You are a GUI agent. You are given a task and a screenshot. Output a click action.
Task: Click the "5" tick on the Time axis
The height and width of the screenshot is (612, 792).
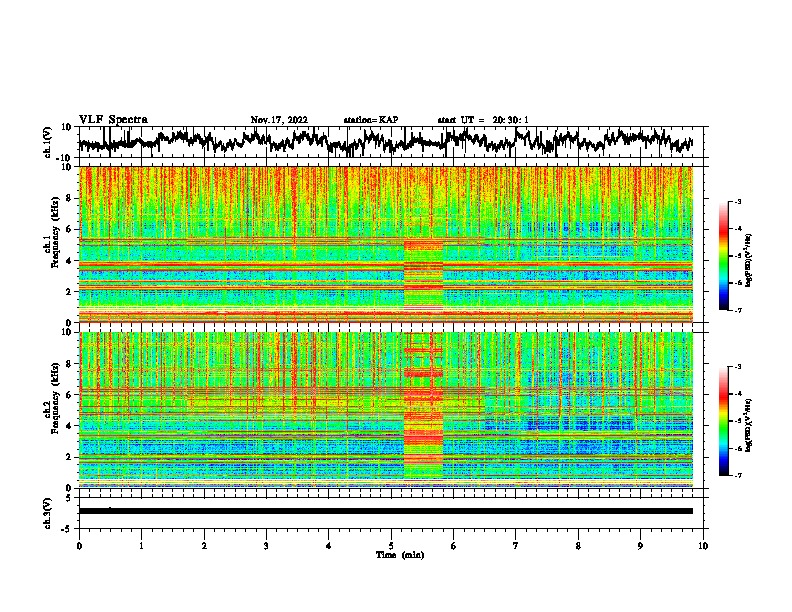pyautogui.click(x=391, y=546)
